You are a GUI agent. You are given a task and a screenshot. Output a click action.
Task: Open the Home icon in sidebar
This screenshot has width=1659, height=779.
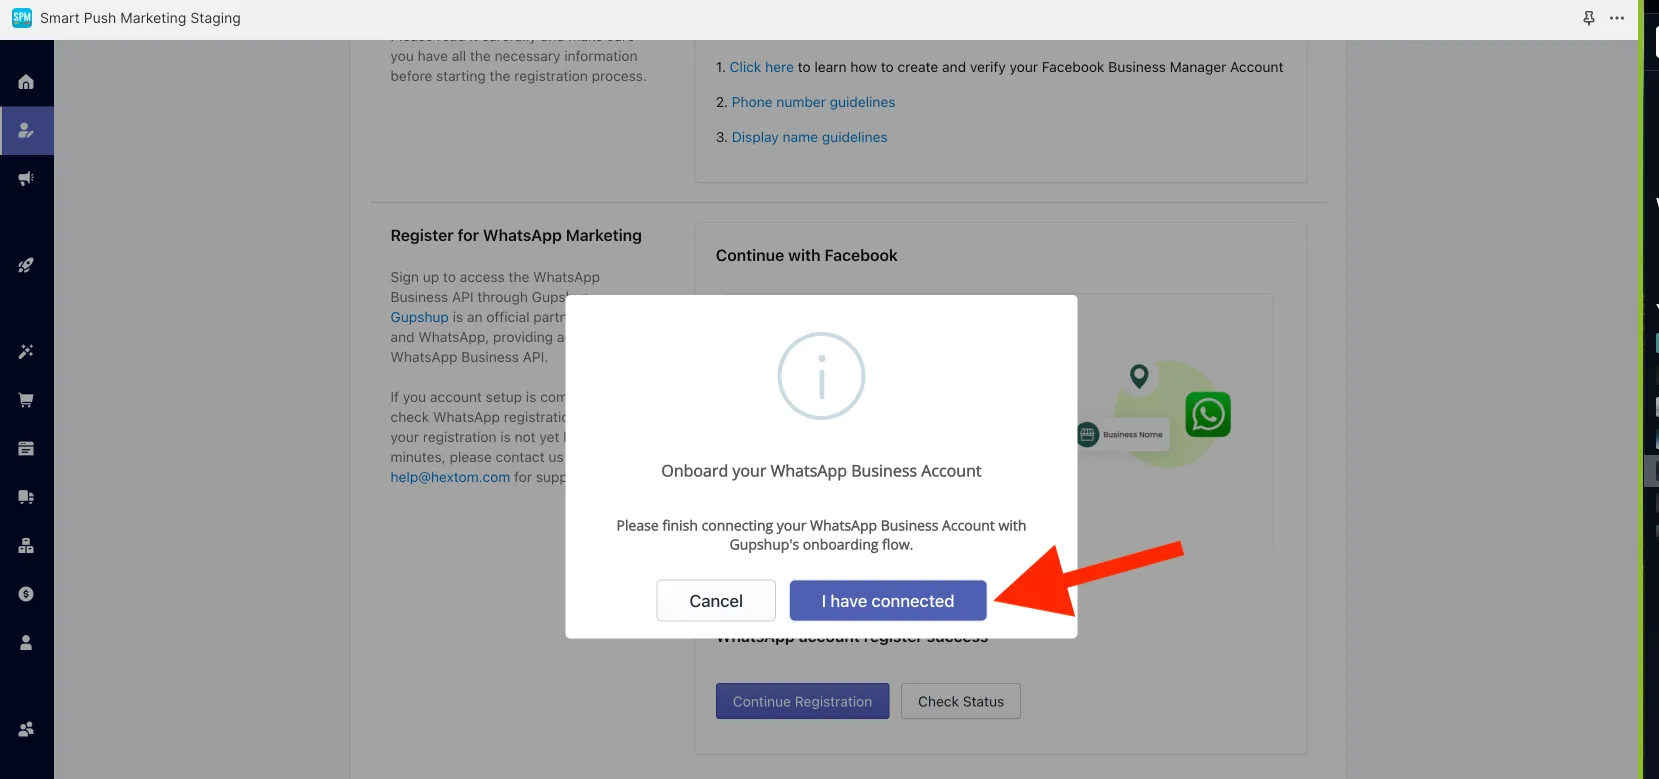coord(26,82)
